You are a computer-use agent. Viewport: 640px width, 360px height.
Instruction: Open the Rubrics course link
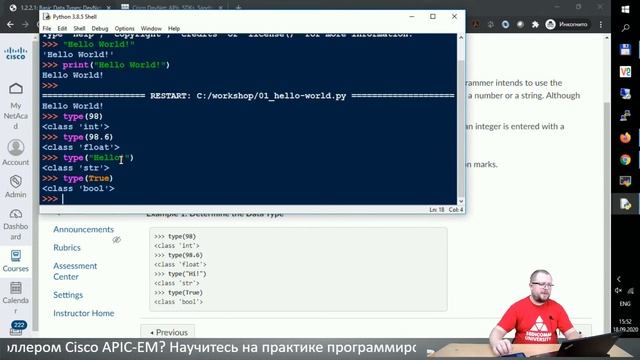(x=67, y=248)
